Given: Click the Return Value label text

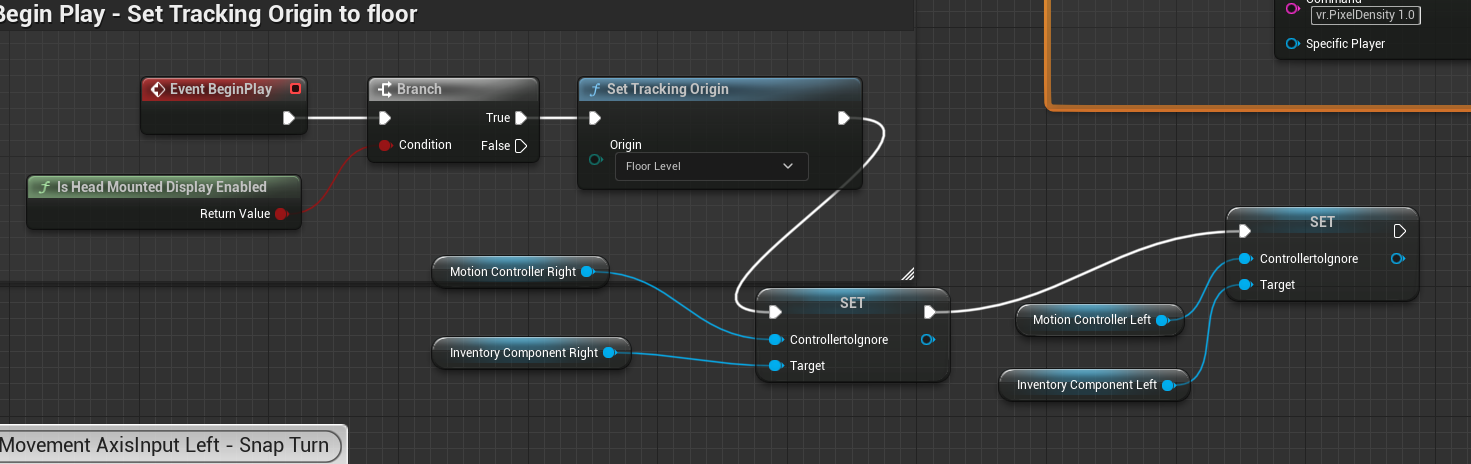Looking at the screenshot, I should pos(234,214).
